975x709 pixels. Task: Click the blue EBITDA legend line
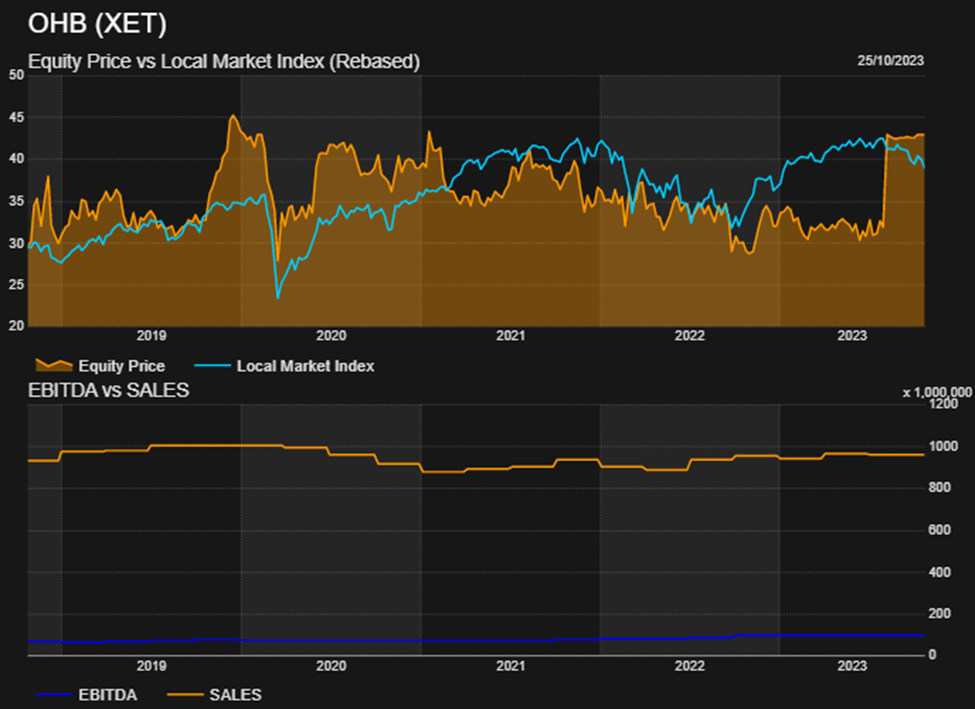[54, 695]
